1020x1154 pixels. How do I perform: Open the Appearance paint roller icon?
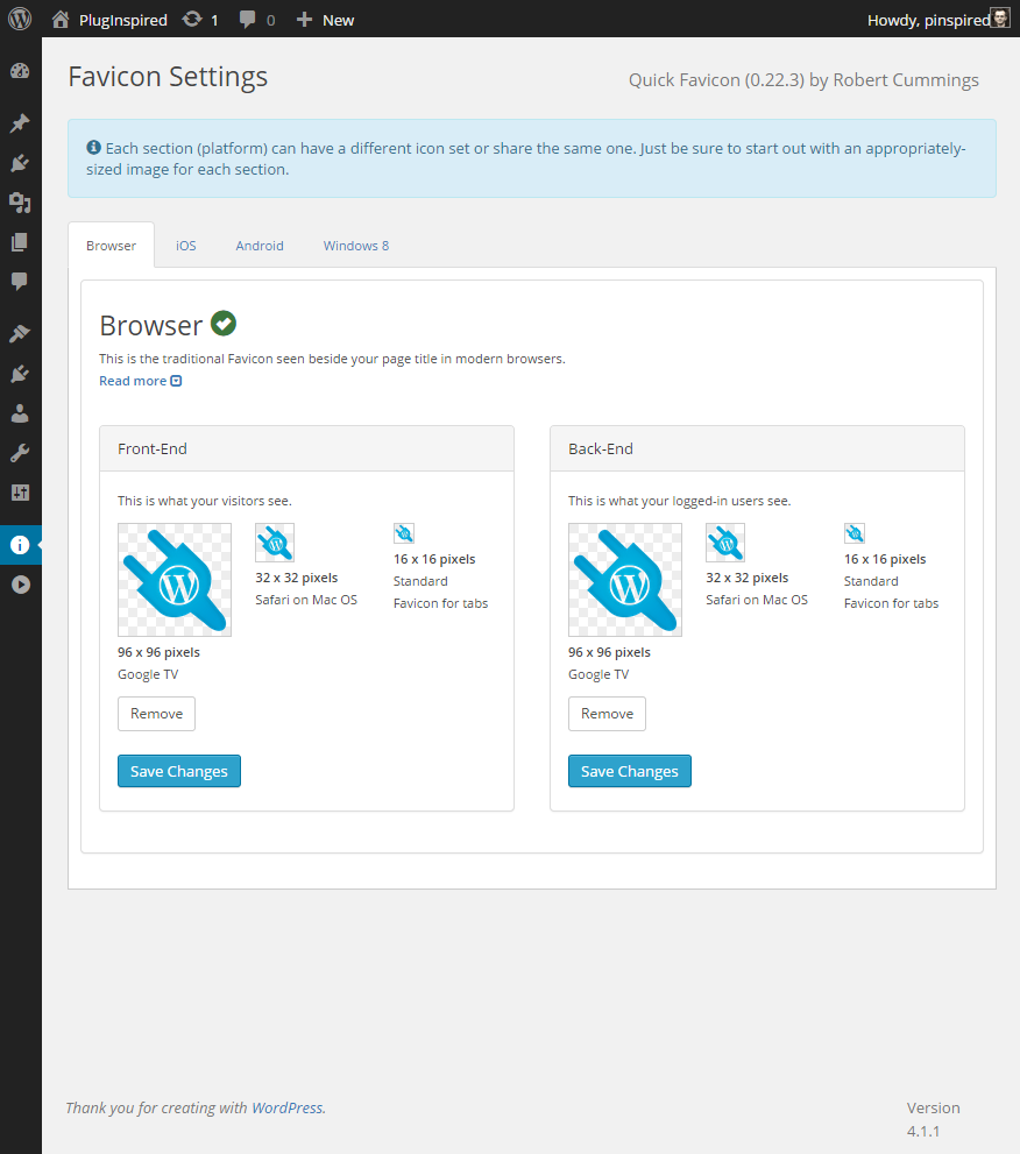(20, 332)
